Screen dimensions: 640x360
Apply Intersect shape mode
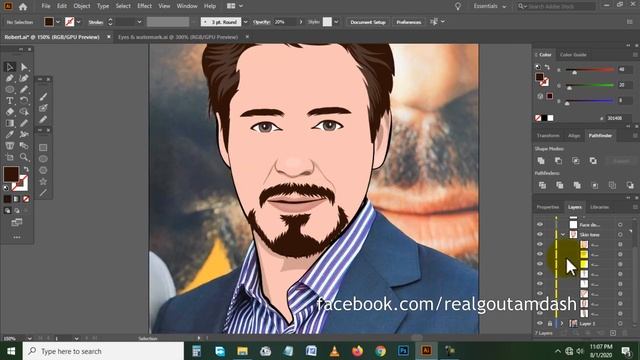pyautogui.click(x=576, y=161)
